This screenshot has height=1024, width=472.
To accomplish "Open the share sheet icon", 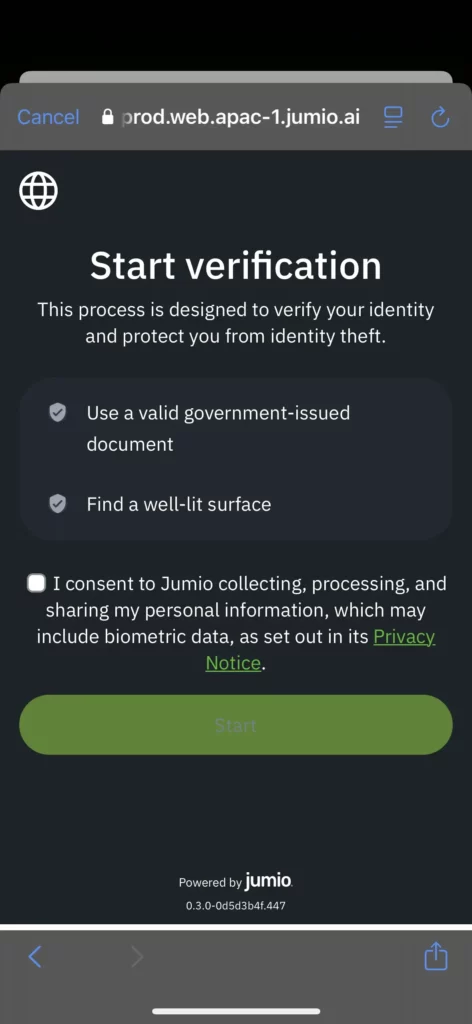I will pos(436,957).
